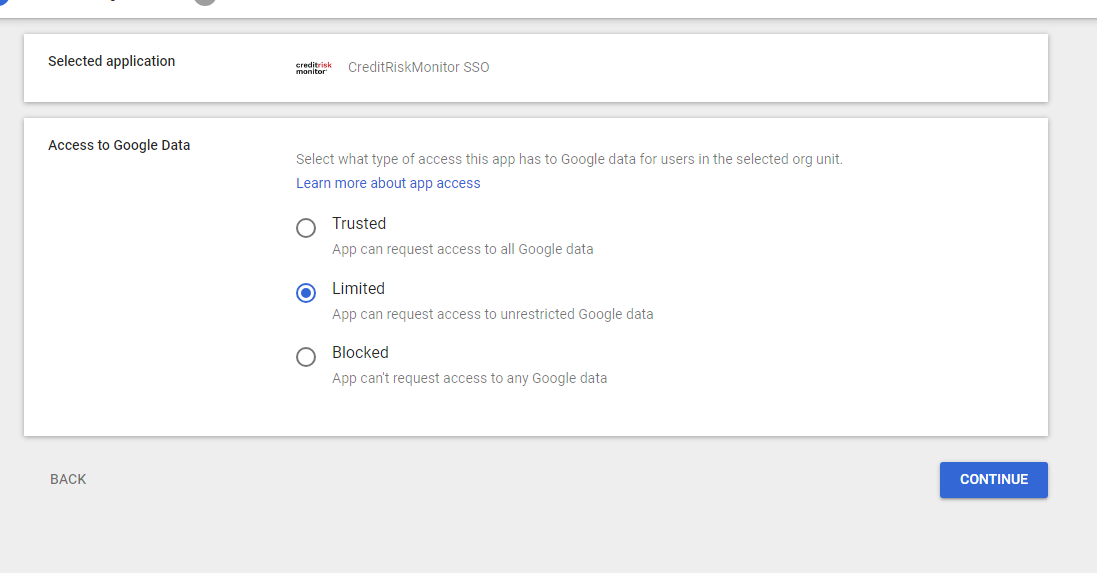Select the Trusted radio button
Image resolution: width=1097 pixels, height=573 pixels.
click(306, 228)
